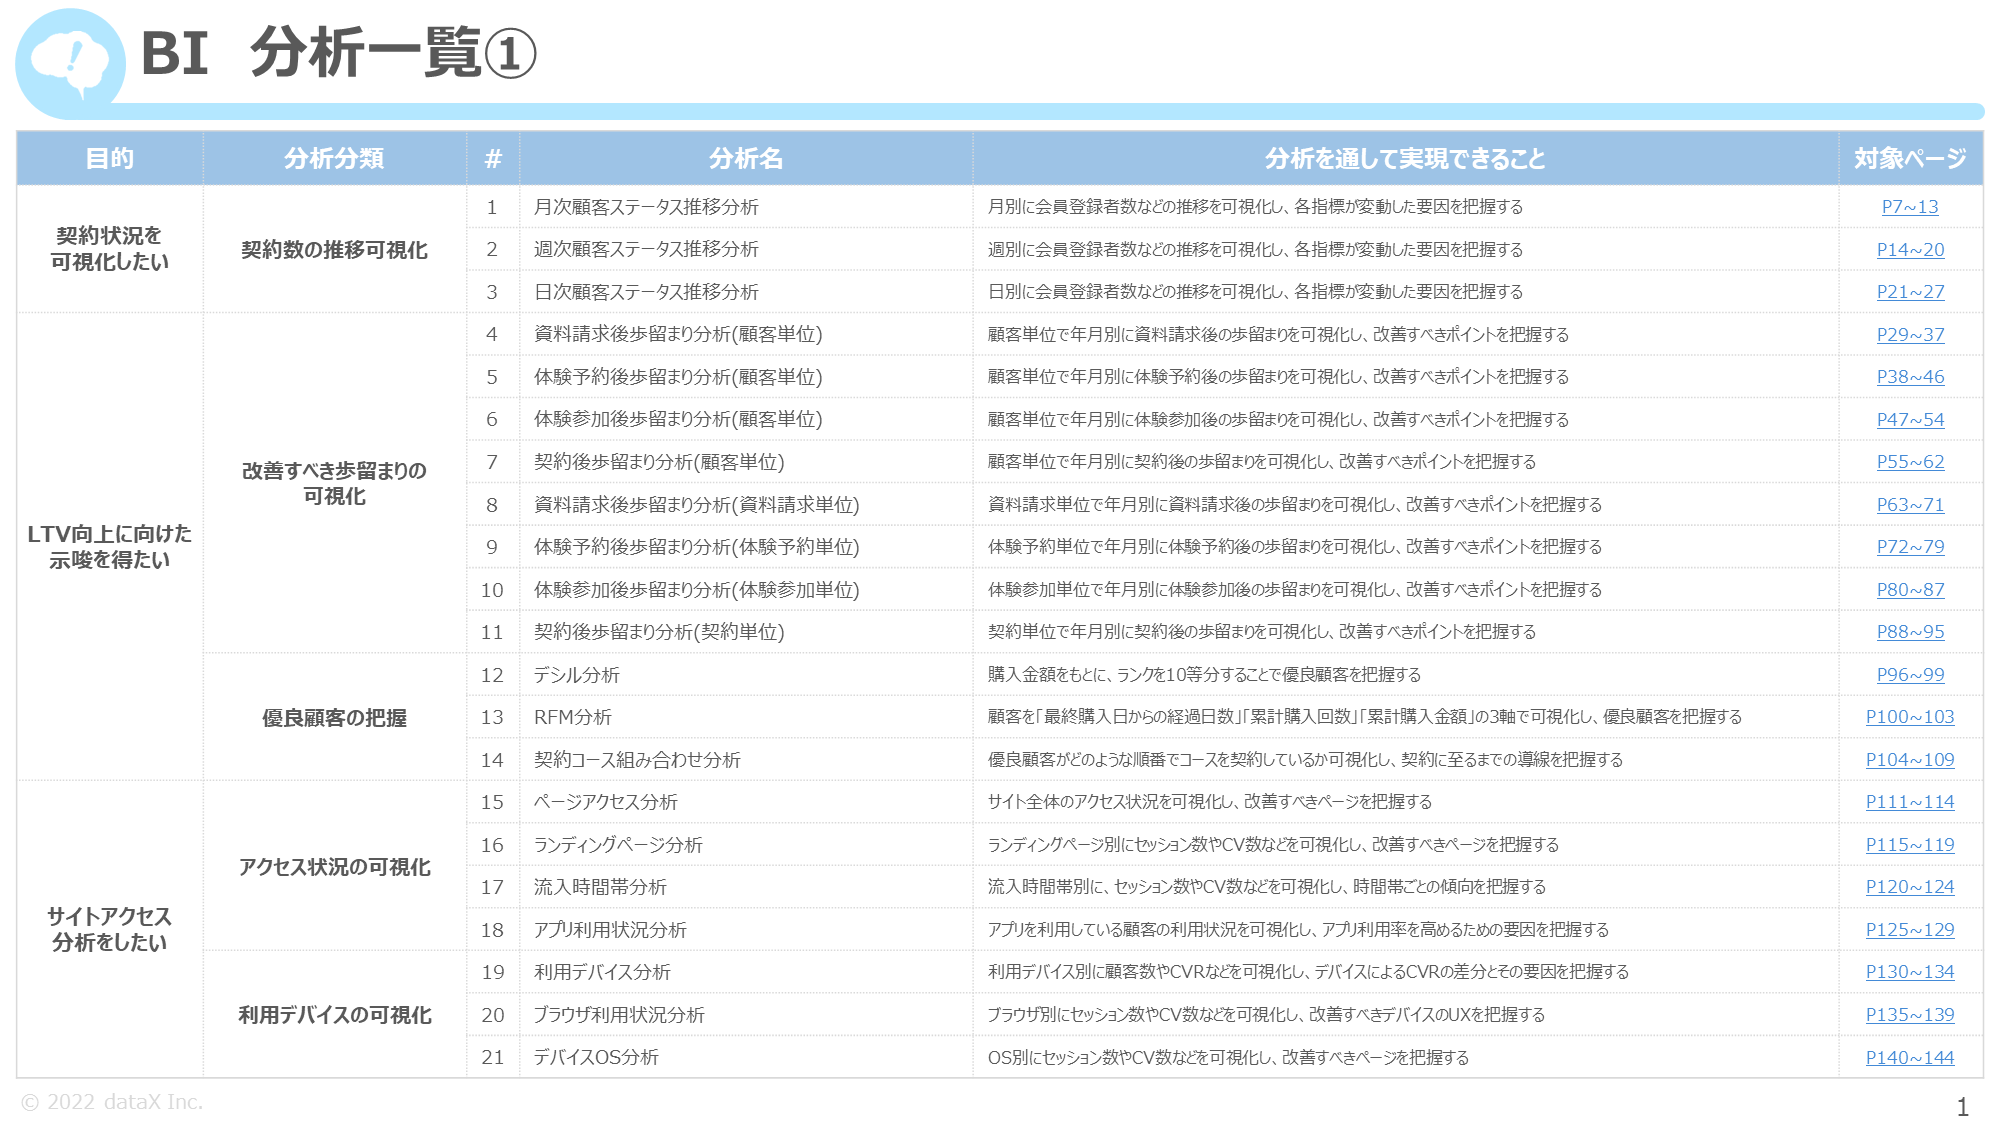Click the 分析名 column header
Screen dimensions: 2000x1125
(746, 158)
